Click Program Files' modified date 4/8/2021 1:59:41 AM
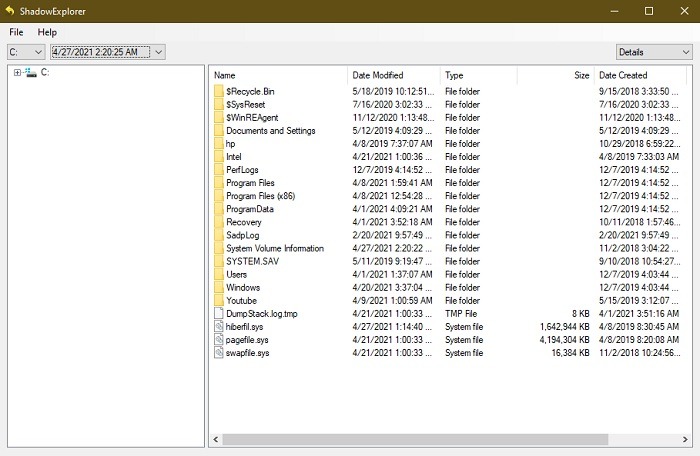This screenshot has height=456, width=700. [392, 183]
